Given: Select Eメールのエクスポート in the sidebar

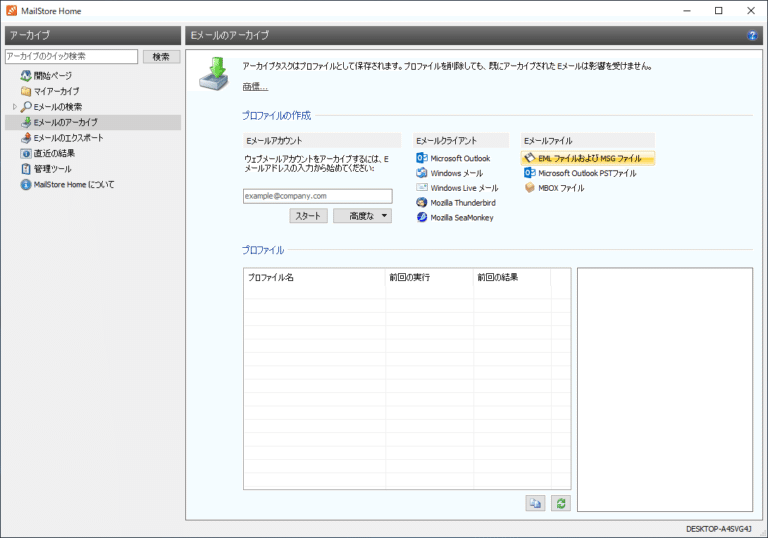Looking at the screenshot, I should pos(69,138).
